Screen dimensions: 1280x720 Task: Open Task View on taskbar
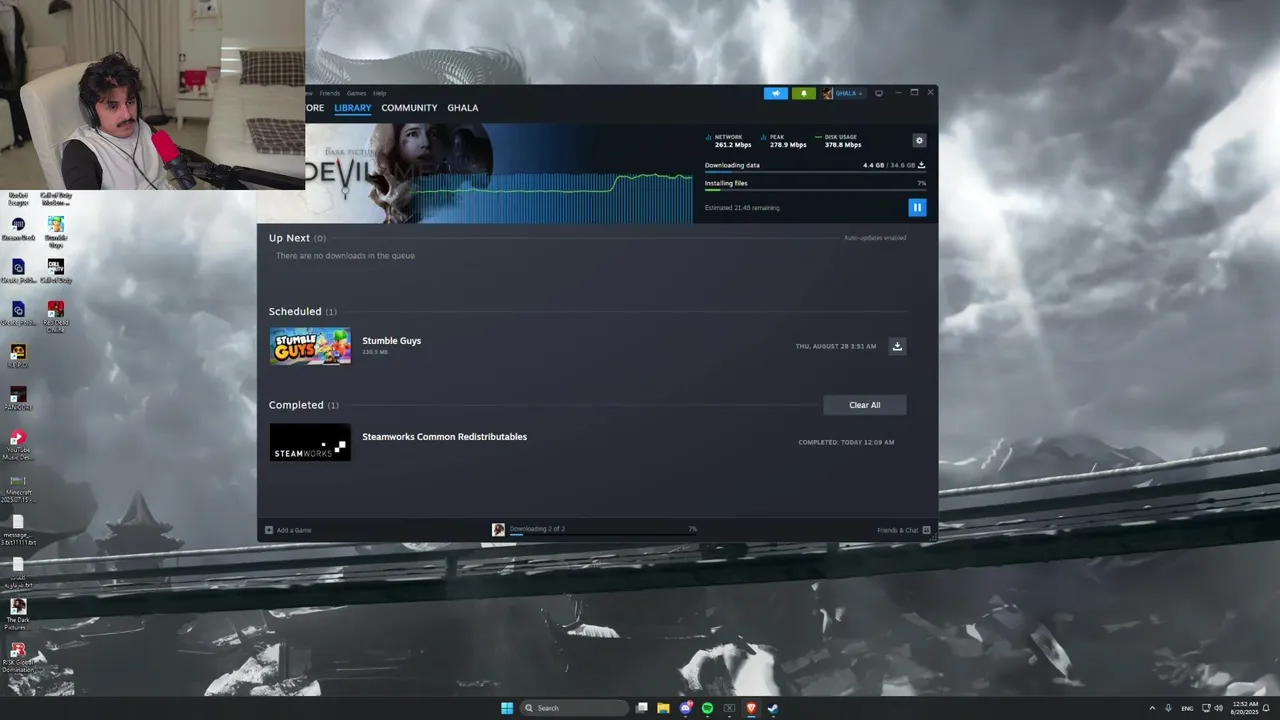(642, 708)
